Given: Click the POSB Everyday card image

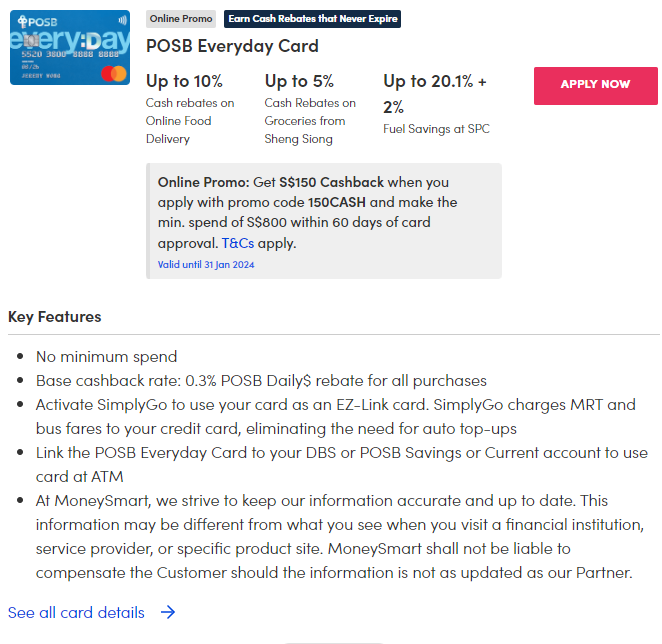Looking at the screenshot, I should 69,48.
